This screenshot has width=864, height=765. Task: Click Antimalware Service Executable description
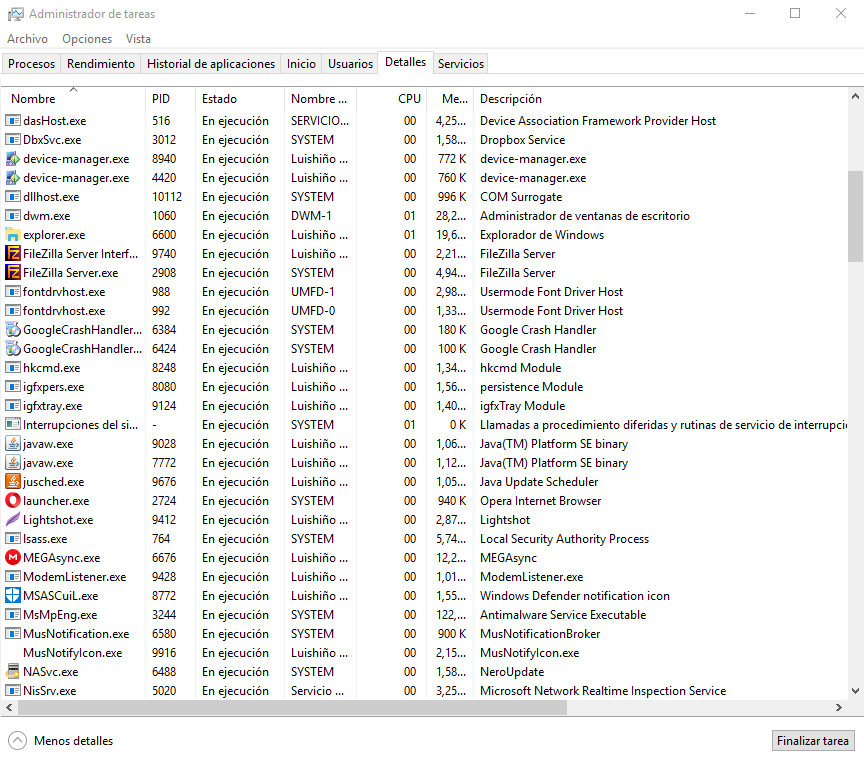click(x=563, y=615)
